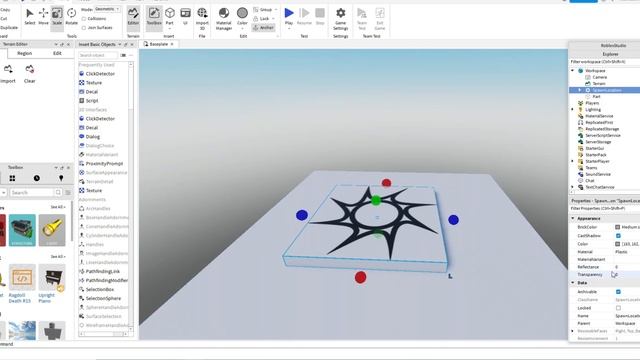Start a Team Test

(362, 19)
